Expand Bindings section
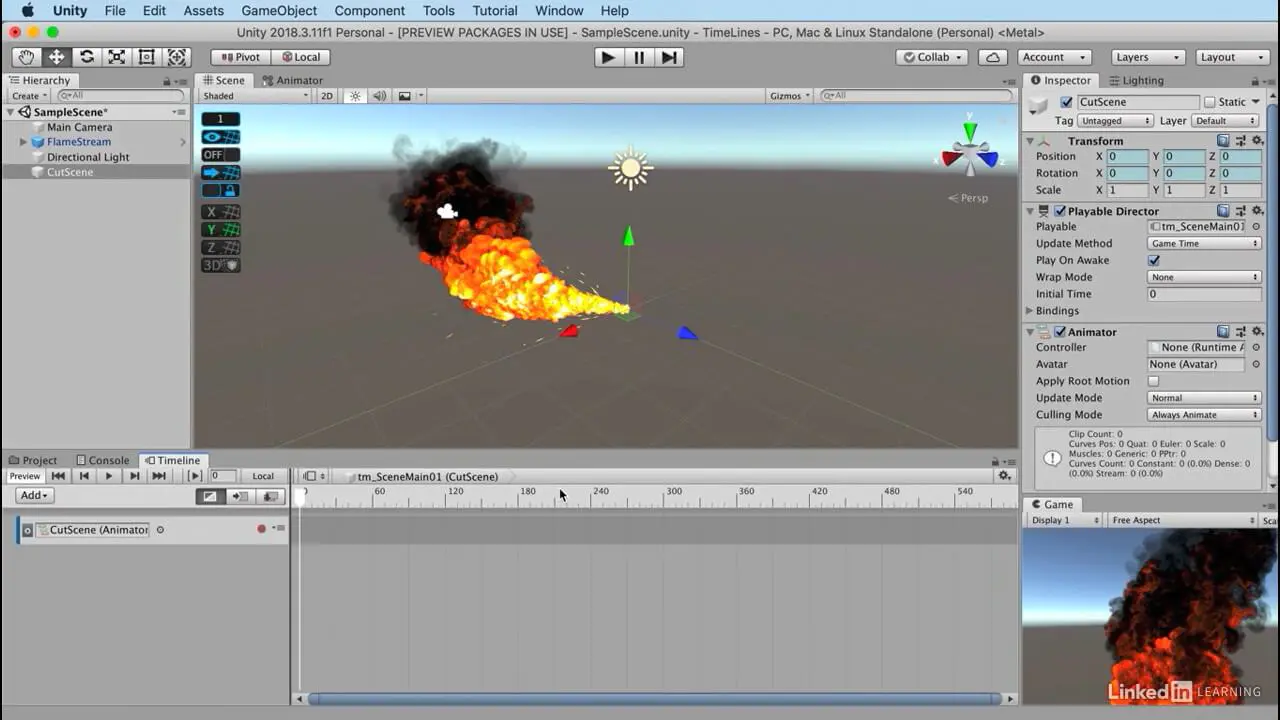The width and height of the screenshot is (1280, 720). pos(1030,311)
